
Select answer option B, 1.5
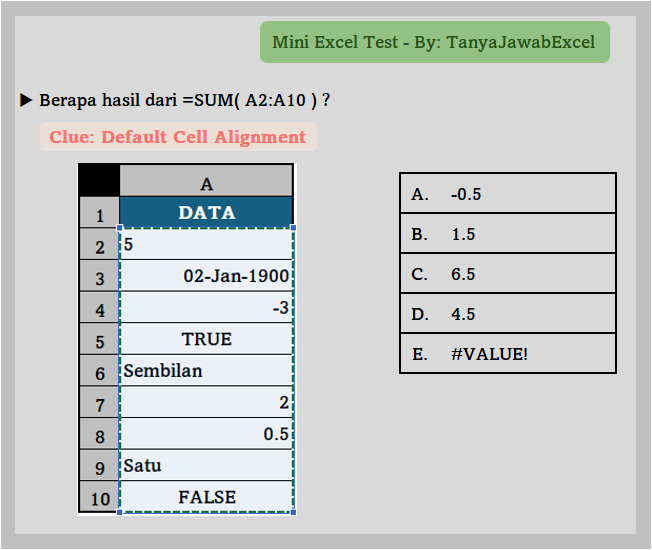point(508,233)
